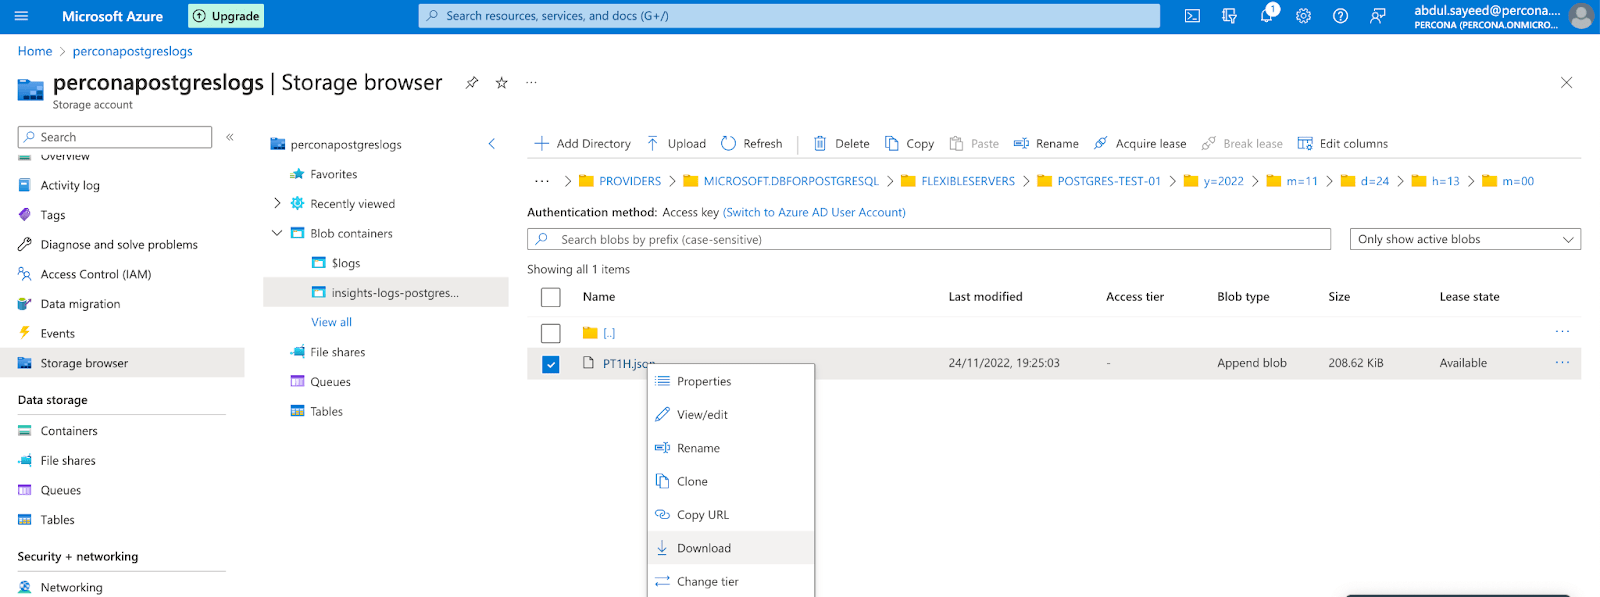Pin Storage browser to dashboard

click(x=472, y=83)
